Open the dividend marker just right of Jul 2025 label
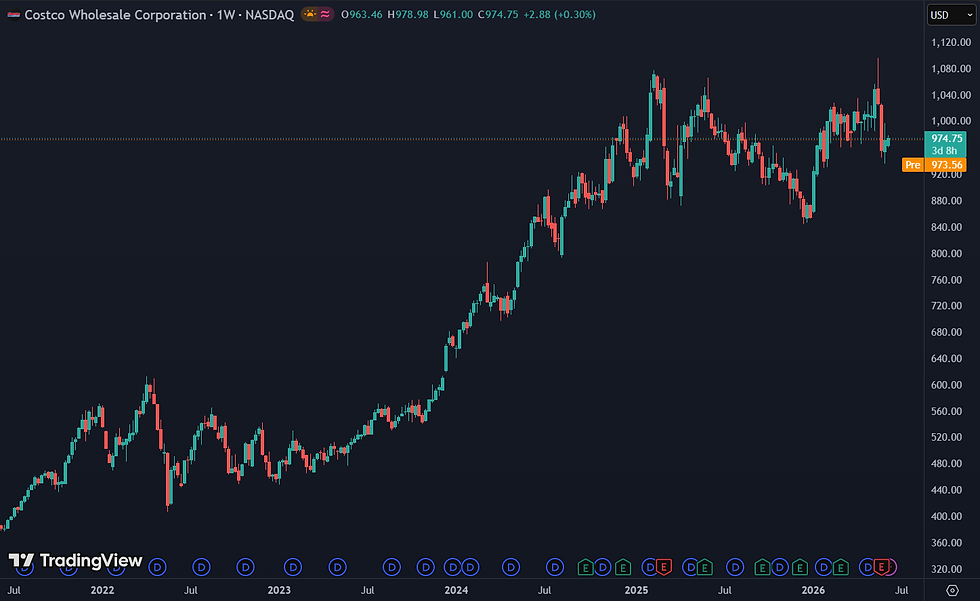This screenshot has width=980, height=601. (735, 567)
